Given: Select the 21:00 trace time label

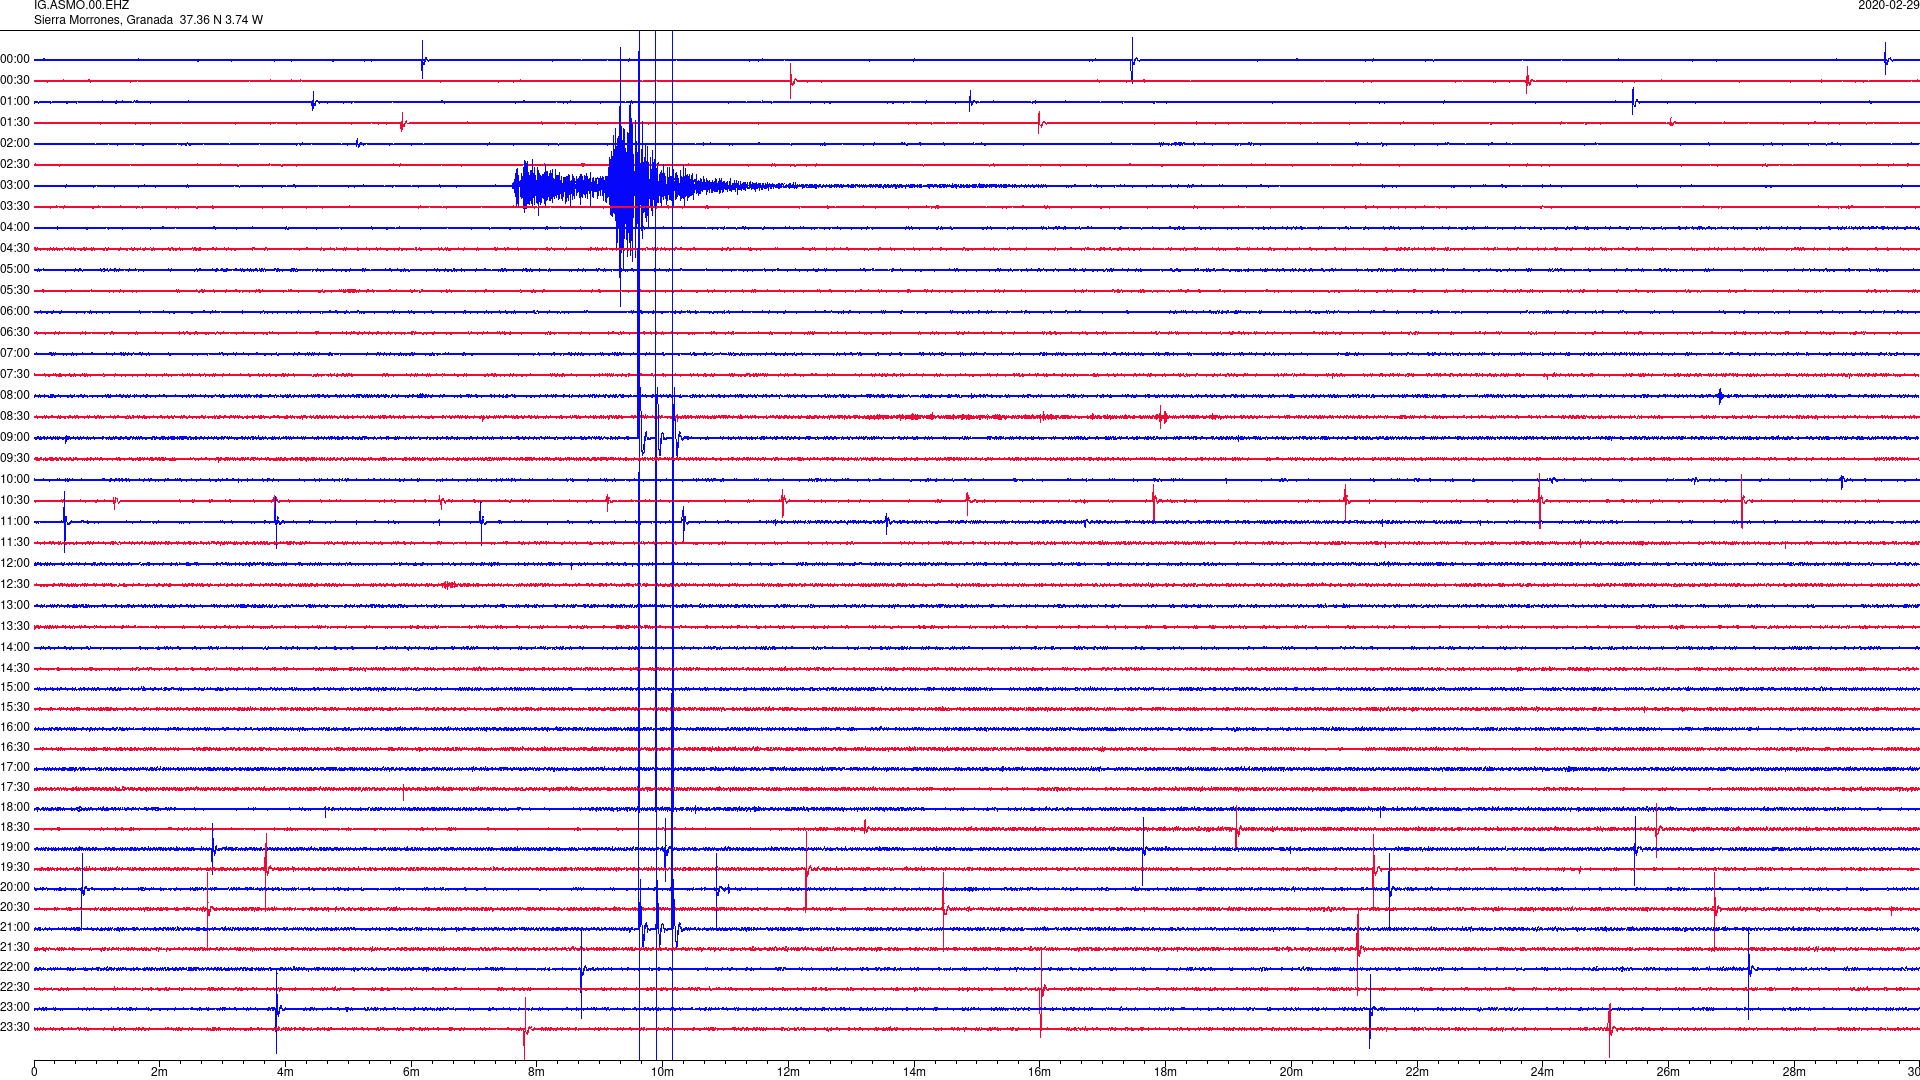Looking at the screenshot, I should tap(15, 928).
